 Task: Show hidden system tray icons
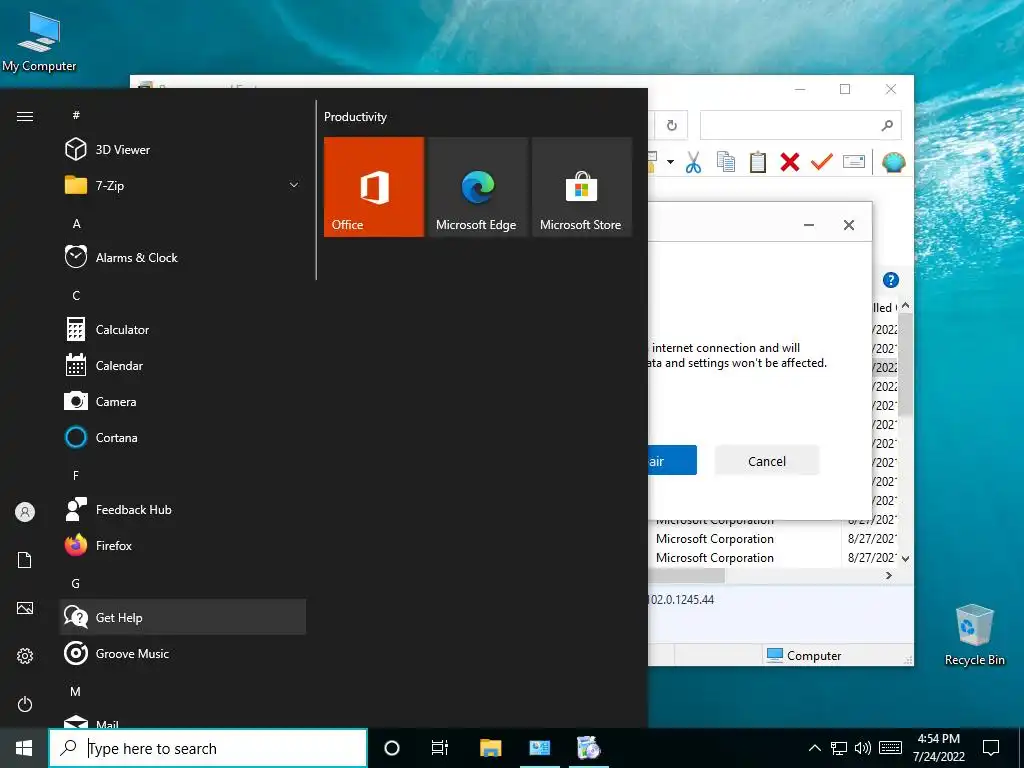[x=814, y=748]
